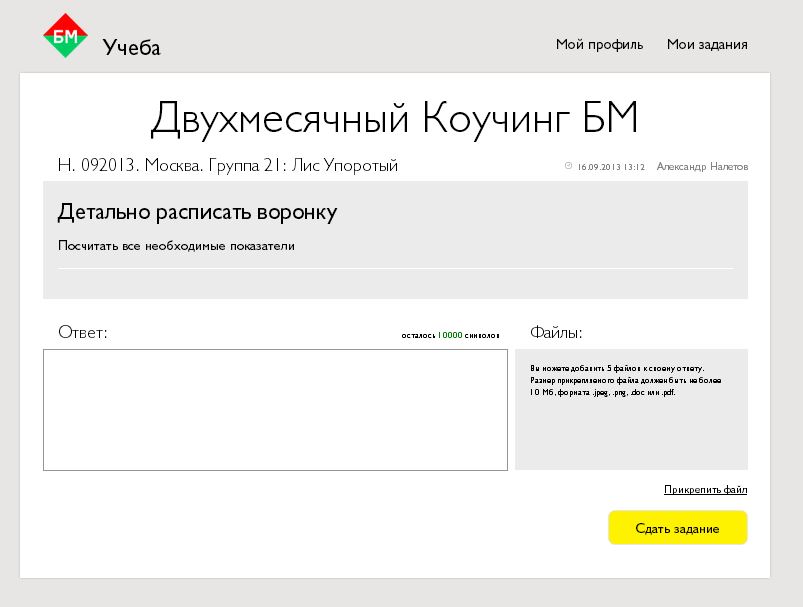This screenshot has height=607, width=803.
Task: Click the БМ diamond logo
Action: click(65, 35)
